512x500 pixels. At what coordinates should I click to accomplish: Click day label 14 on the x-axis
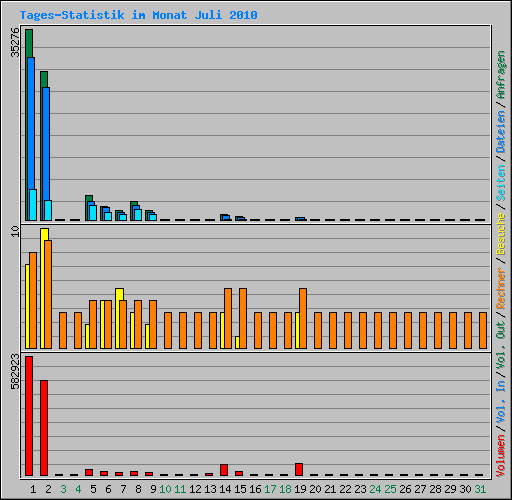coord(225,489)
